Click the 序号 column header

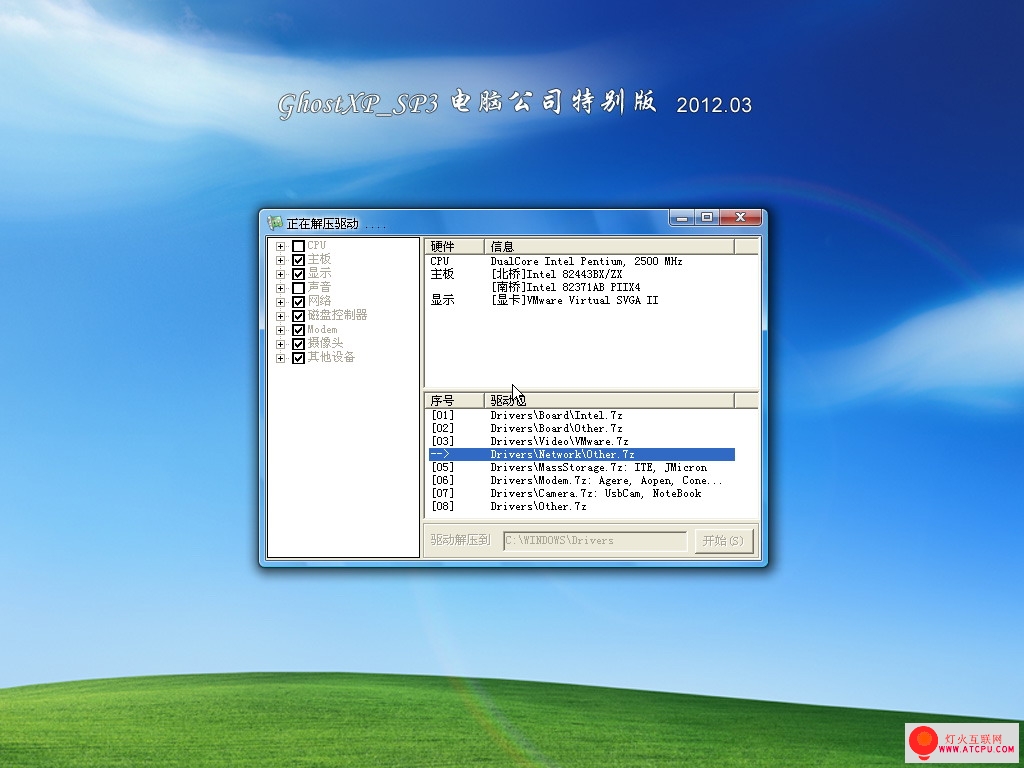click(455, 400)
